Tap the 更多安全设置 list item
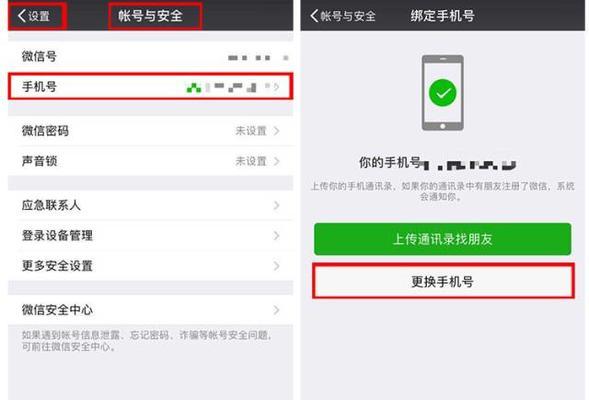The image size is (589, 400). (150, 266)
